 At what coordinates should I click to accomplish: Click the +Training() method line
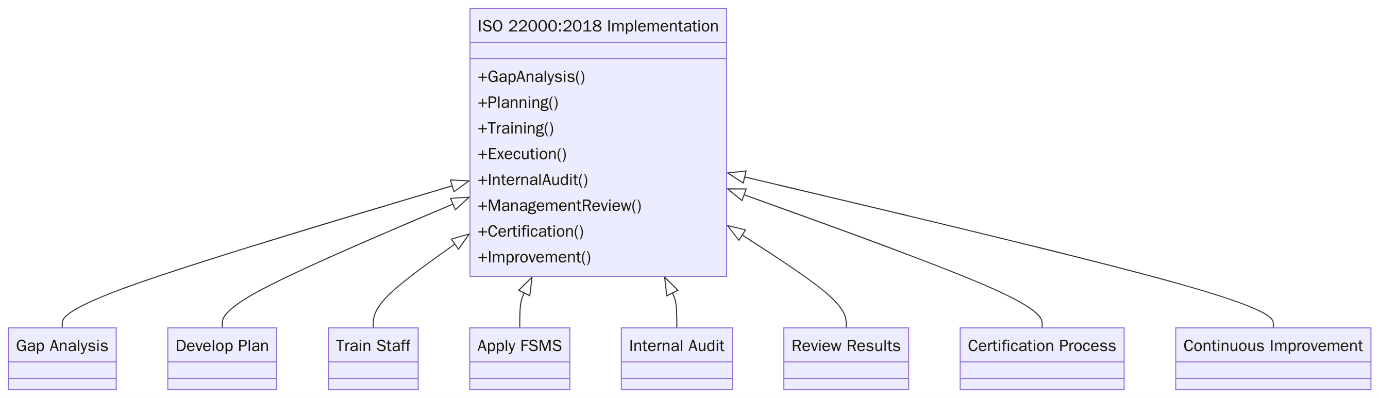click(x=516, y=128)
